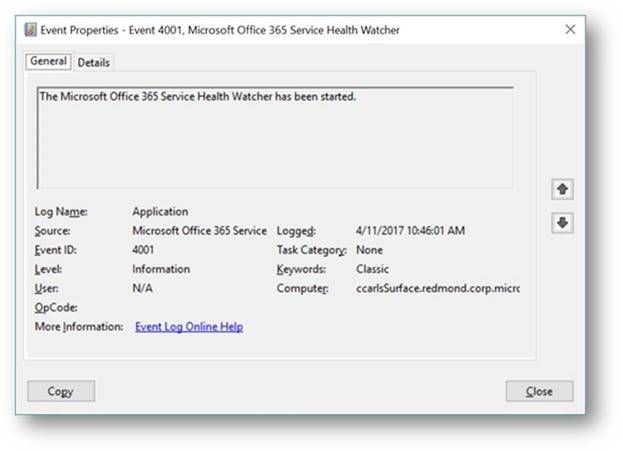Show previous event with up arrow

pyautogui.click(x=562, y=189)
